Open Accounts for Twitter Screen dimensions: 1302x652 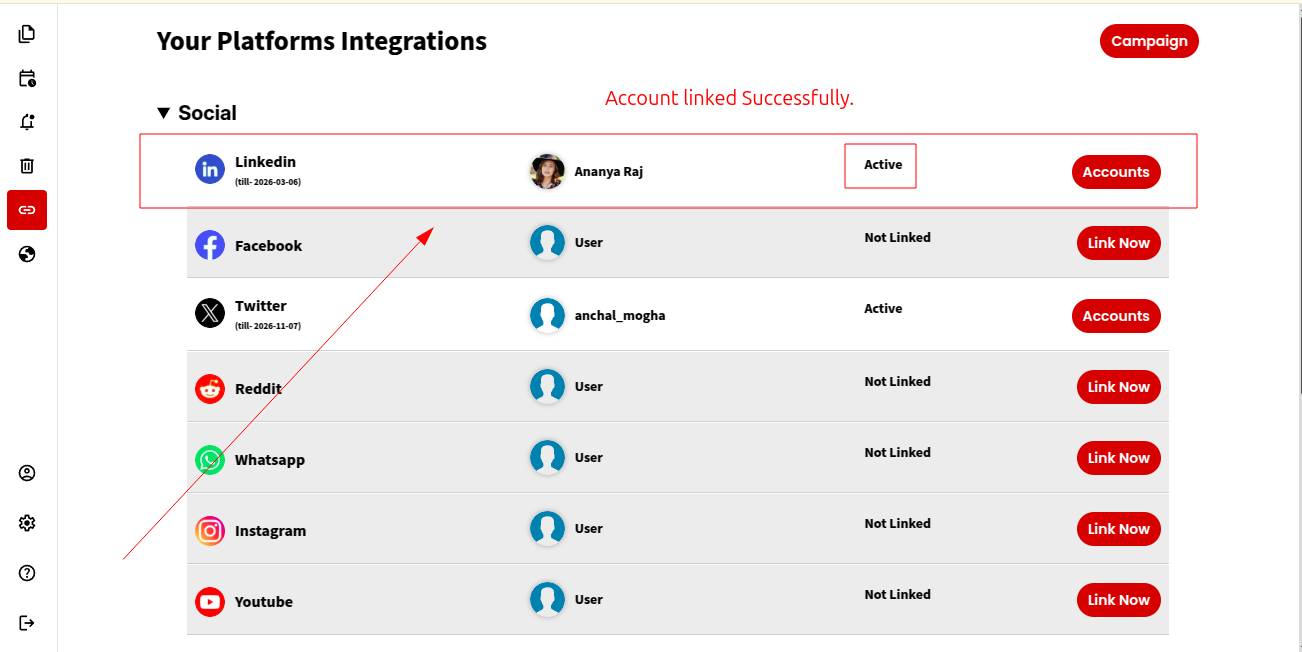(1115, 316)
